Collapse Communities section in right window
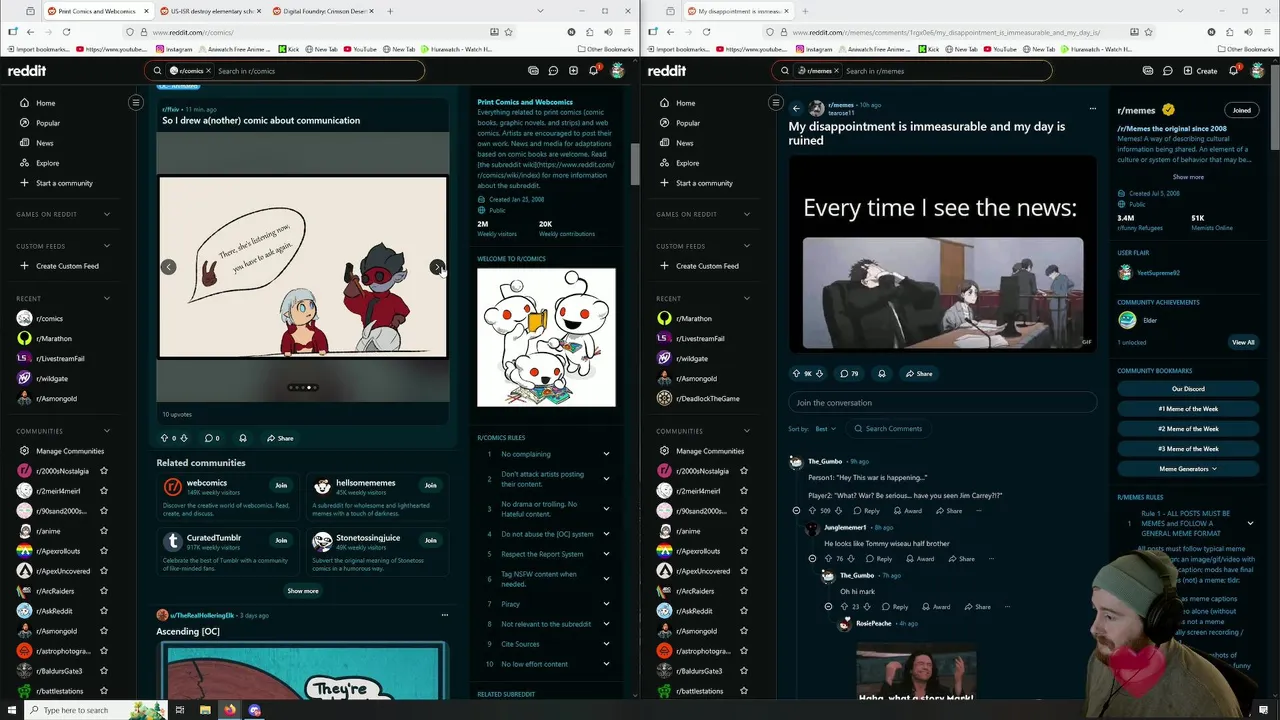Image resolution: width=1280 pixels, height=720 pixels. click(x=747, y=431)
